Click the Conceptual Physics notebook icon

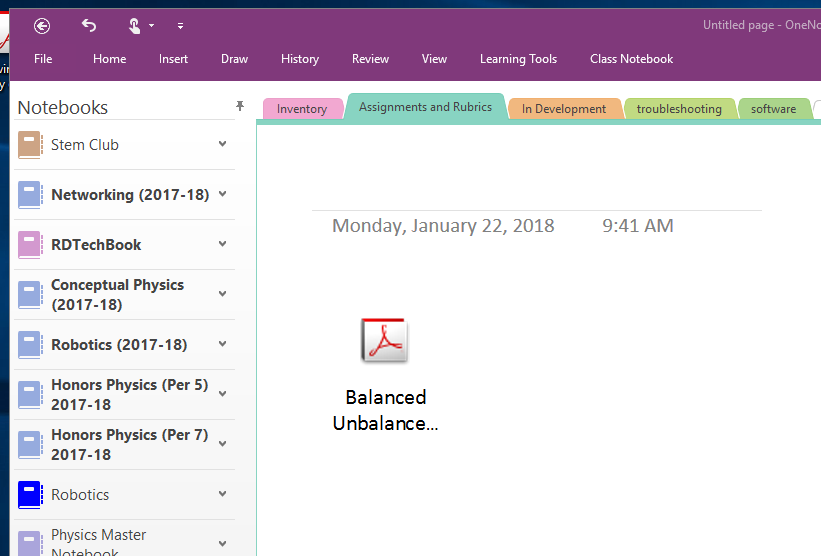tap(30, 295)
